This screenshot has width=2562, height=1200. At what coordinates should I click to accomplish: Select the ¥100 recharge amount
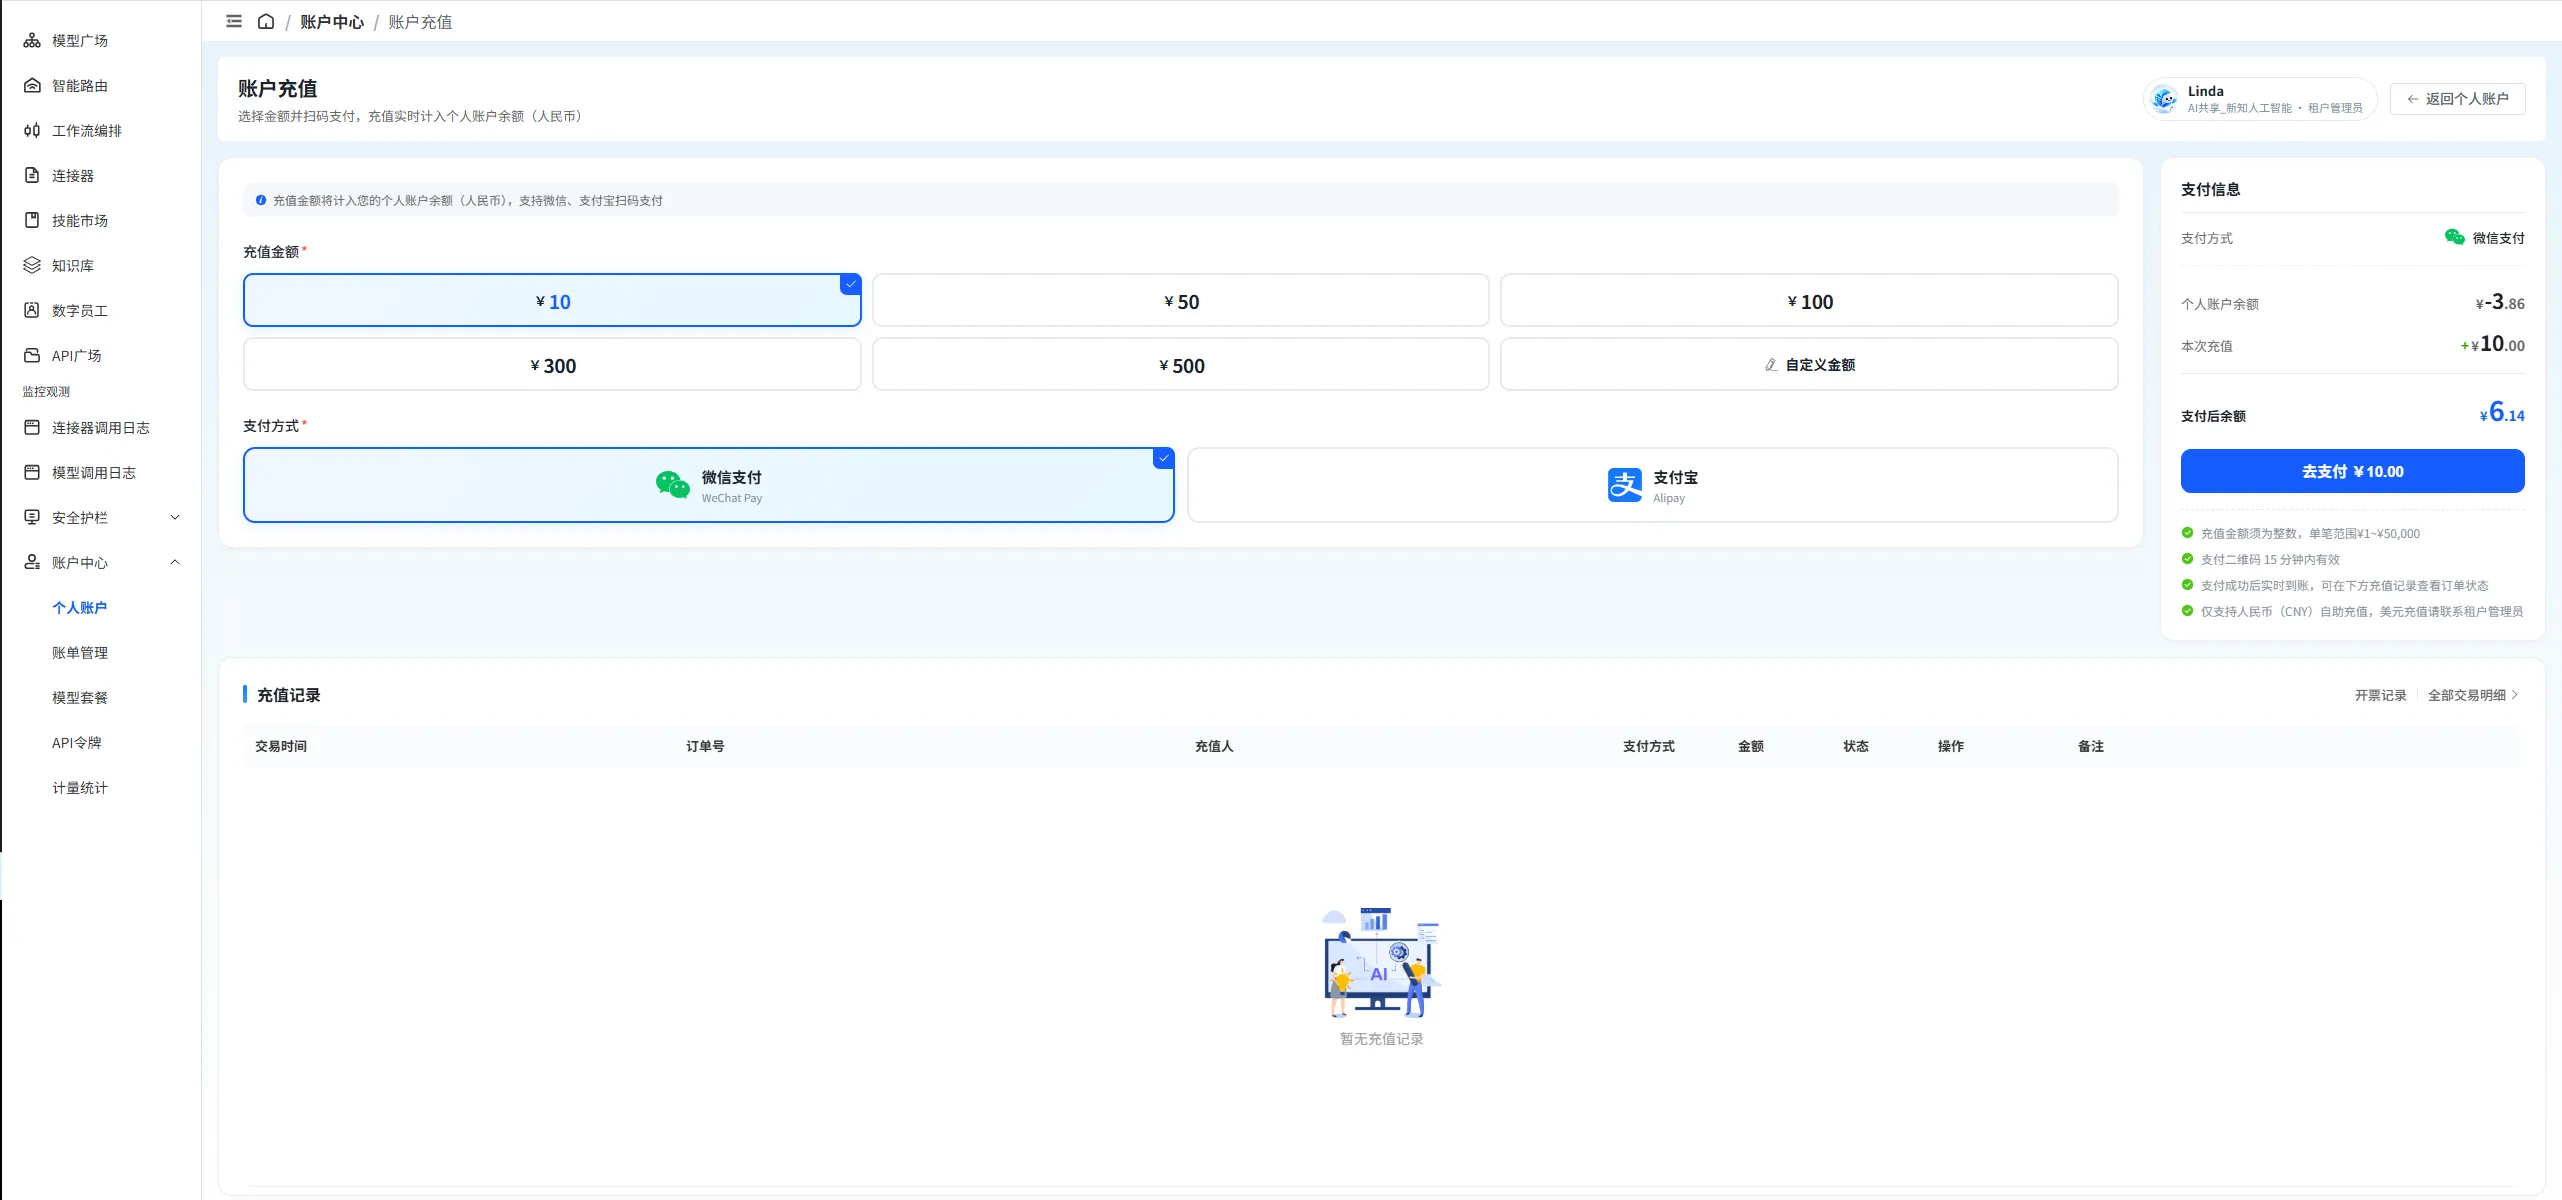point(1809,301)
